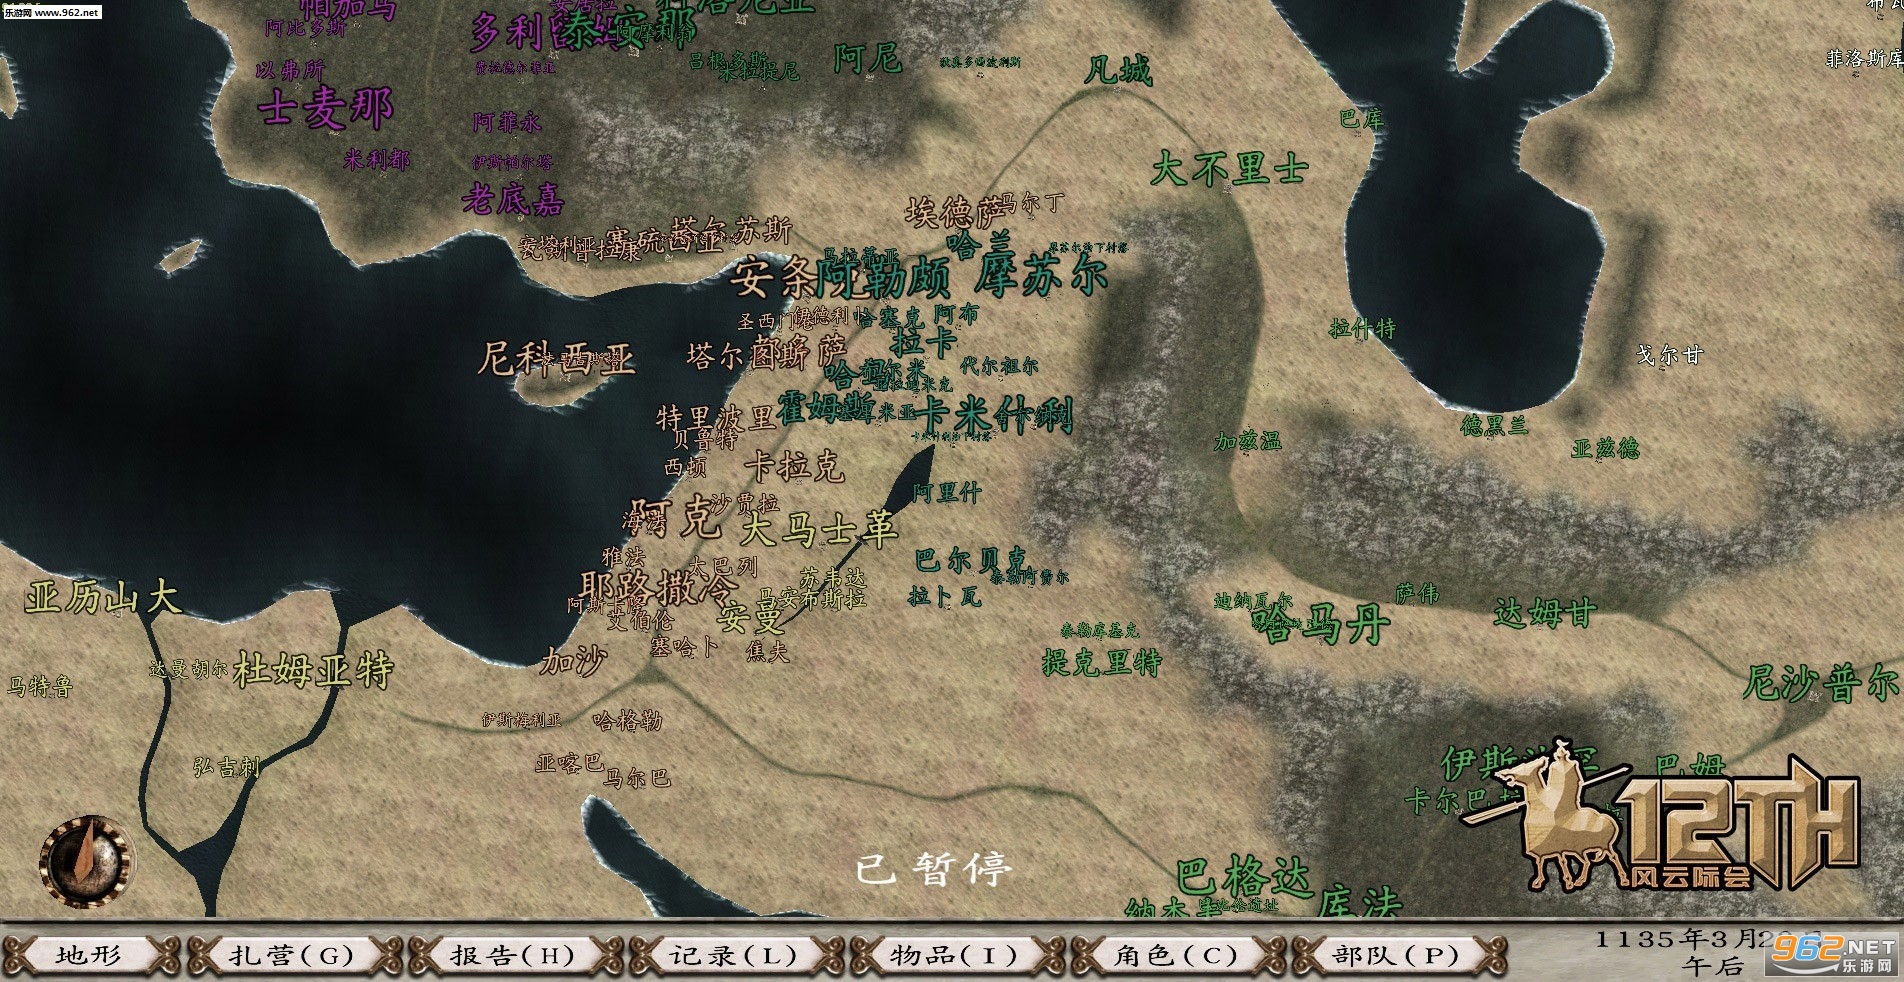The height and width of the screenshot is (982, 1904).
Task: Select the city 摩苏尔
Action: point(1042,275)
